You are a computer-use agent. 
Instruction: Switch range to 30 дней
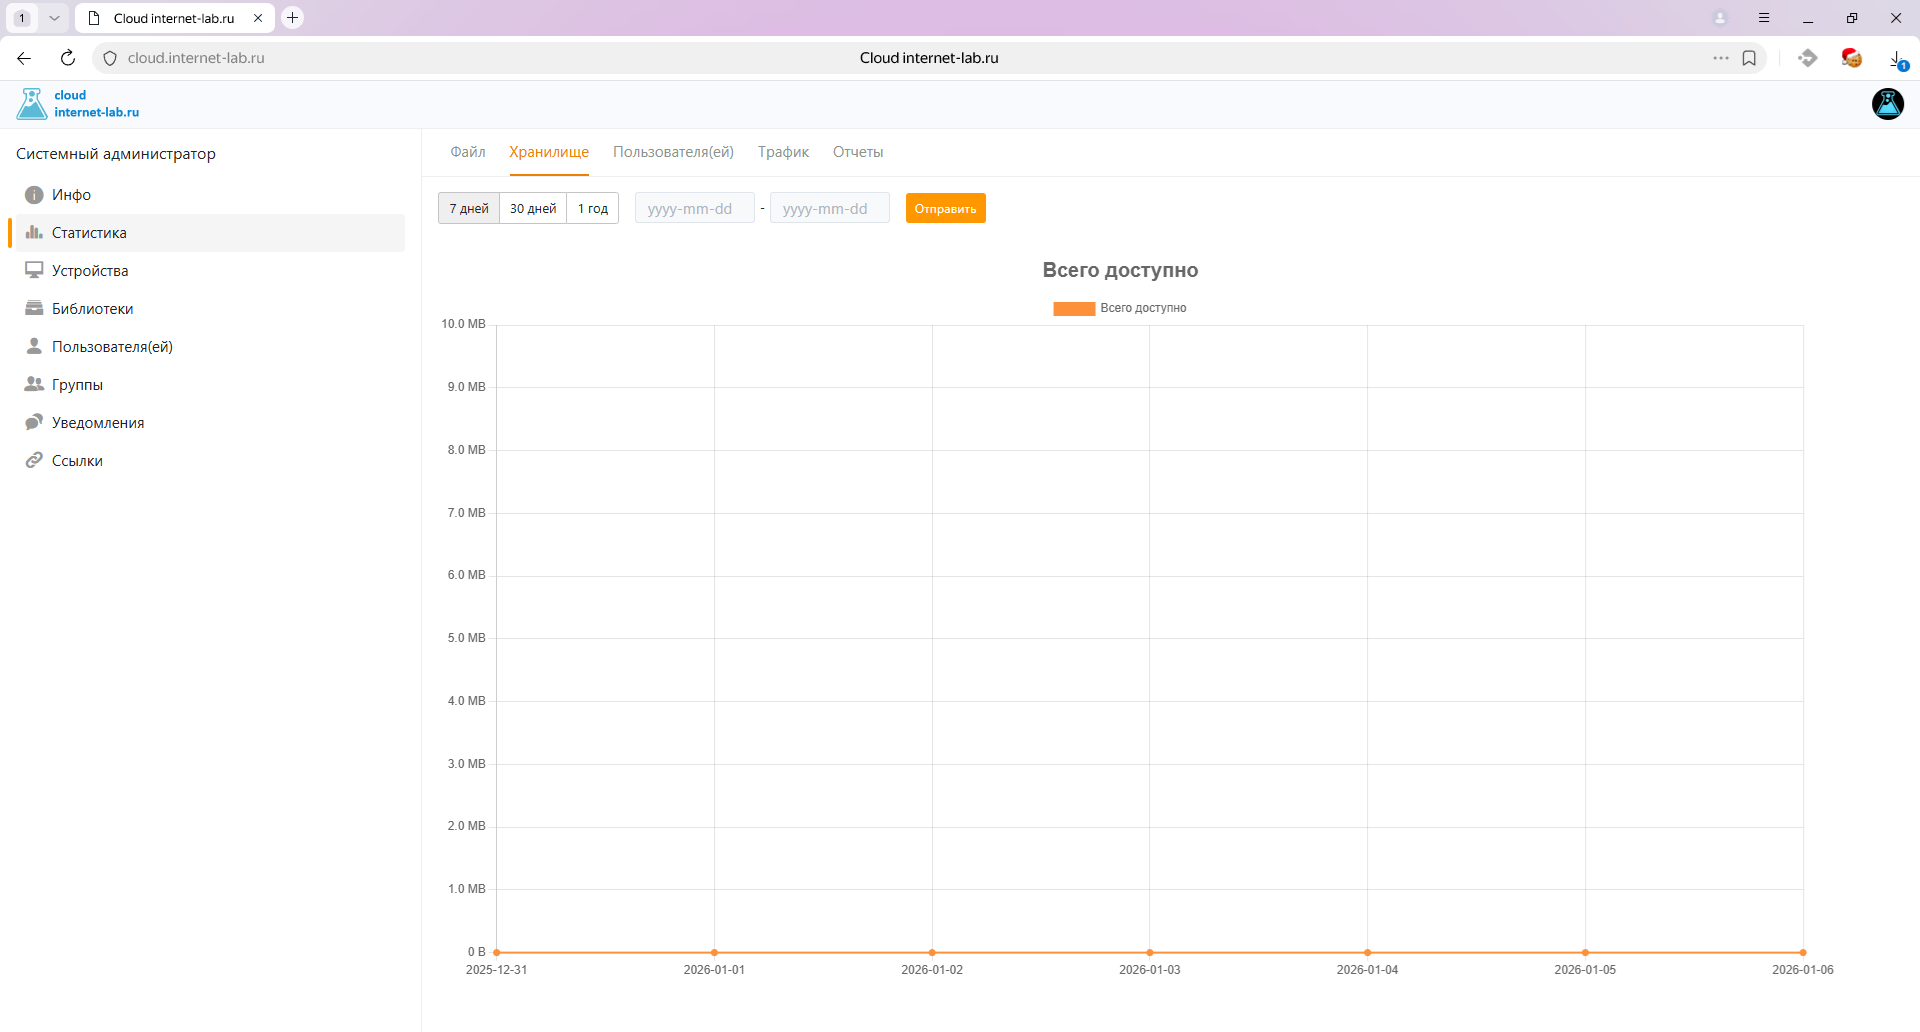pos(533,209)
